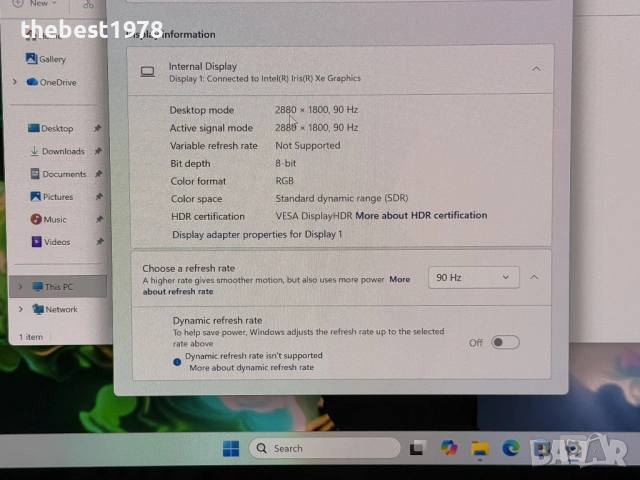
Task: Click the blue info icon near dynamic refresh
Action: 177,362
